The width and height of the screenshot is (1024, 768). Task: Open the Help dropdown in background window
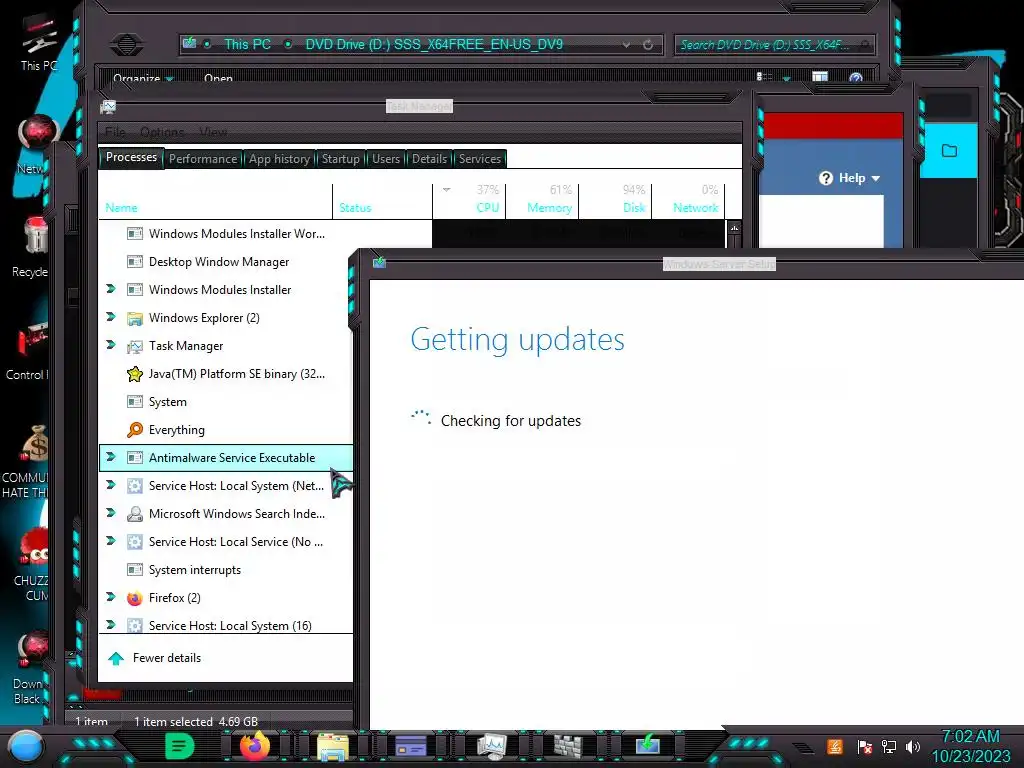[850, 178]
